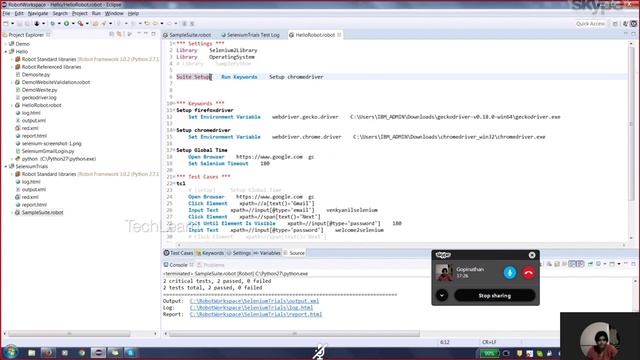
Task: Expand the DemoWebsiteValidation.robot node
Action: [x=12, y=82]
